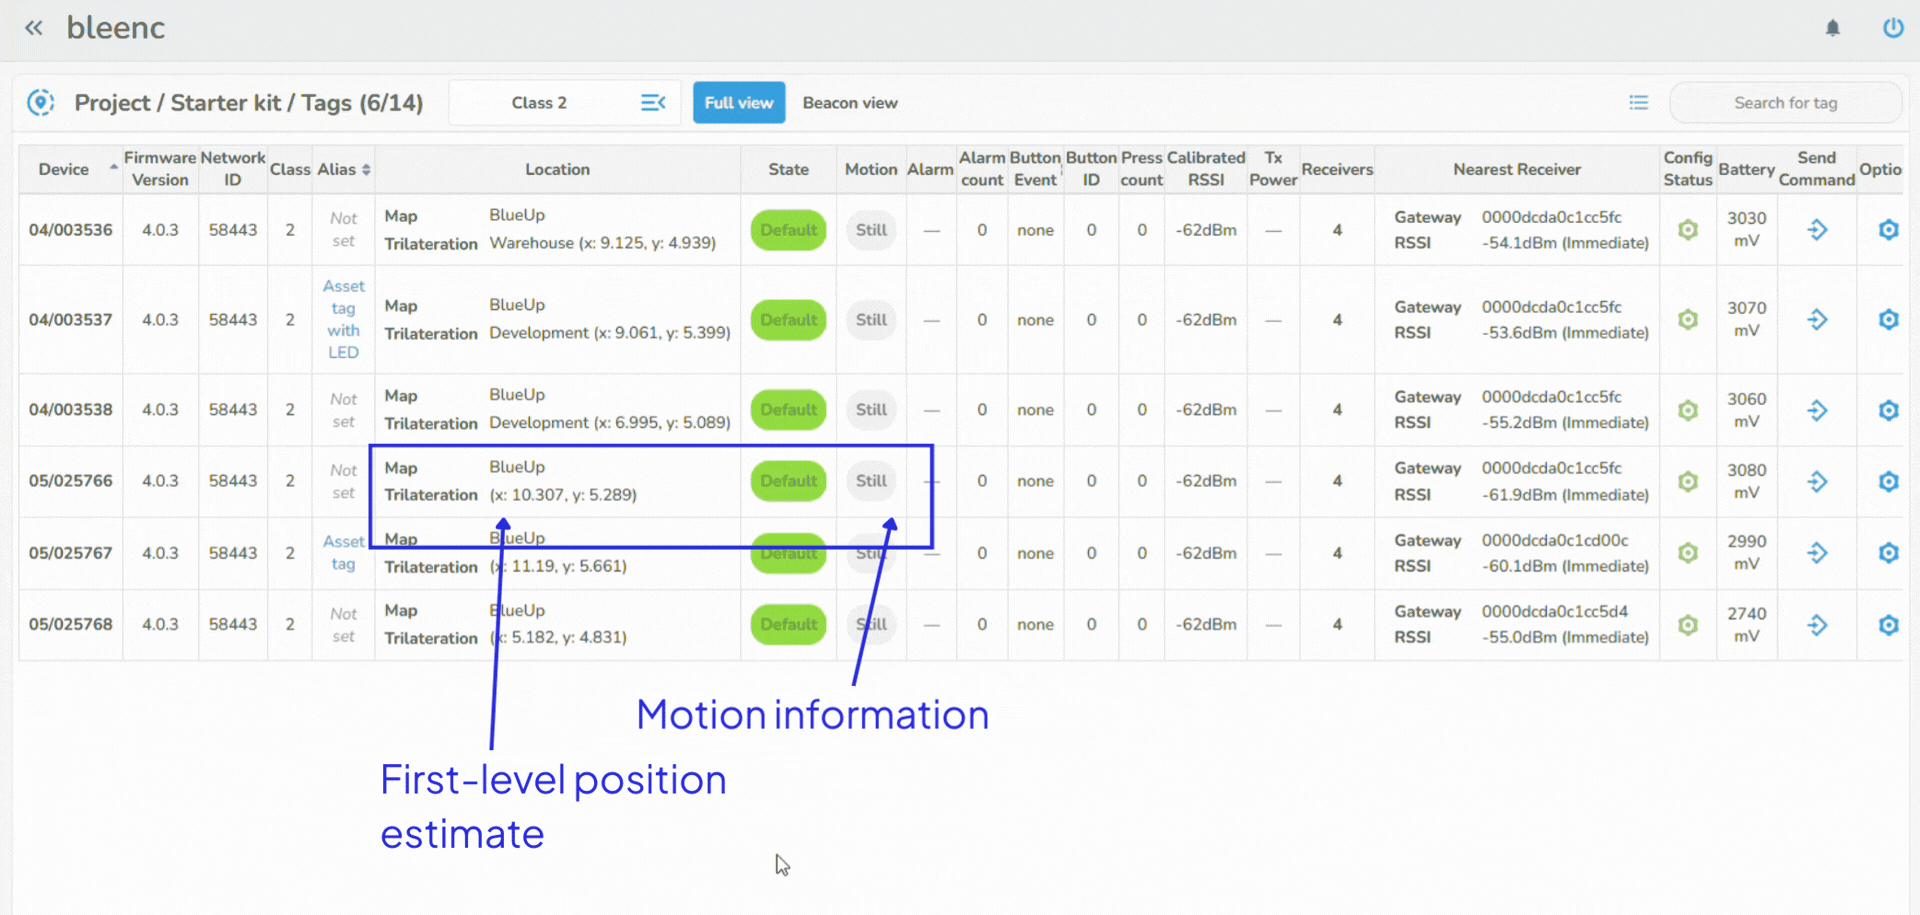This screenshot has width=1920, height=915.
Task: Send a command to device 04/003537
Action: (x=1818, y=320)
